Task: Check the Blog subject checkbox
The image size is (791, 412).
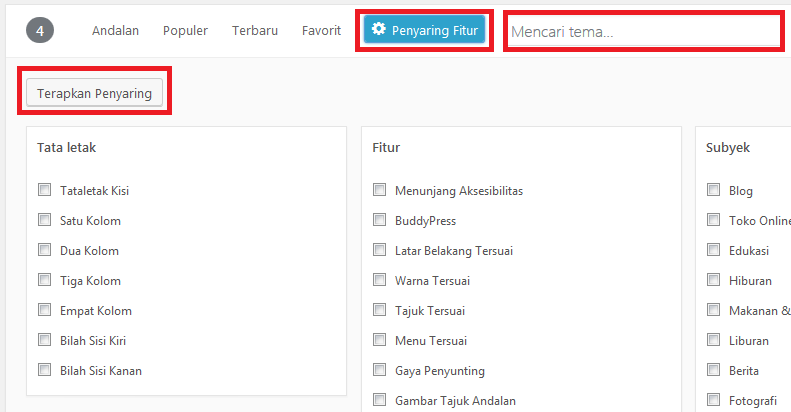Action: [x=713, y=190]
